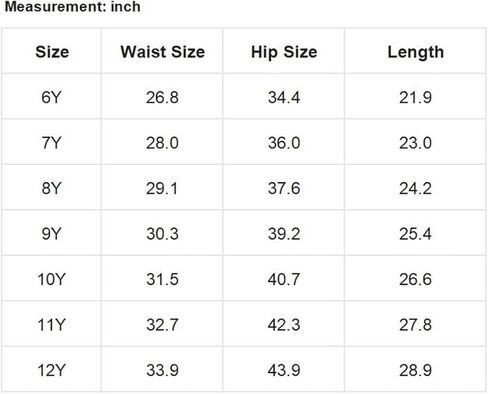Click the hip value 40.7

tap(284, 279)
